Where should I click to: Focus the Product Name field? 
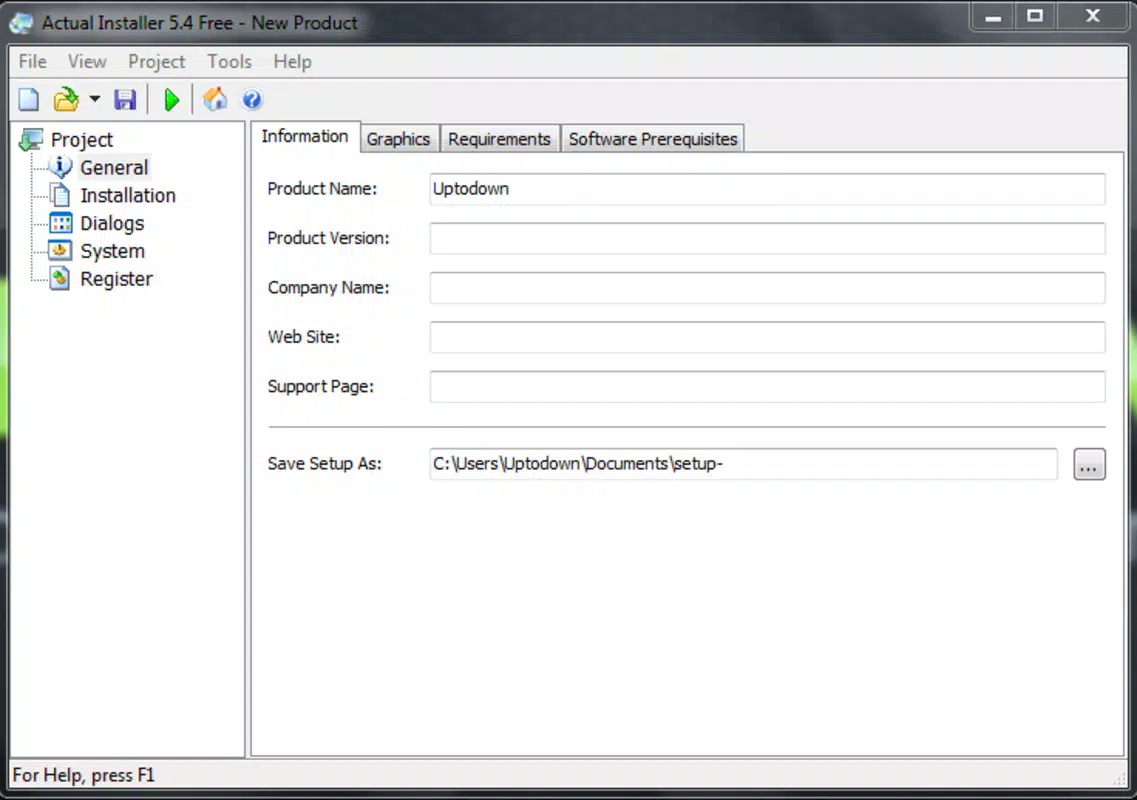pos(767,189)
